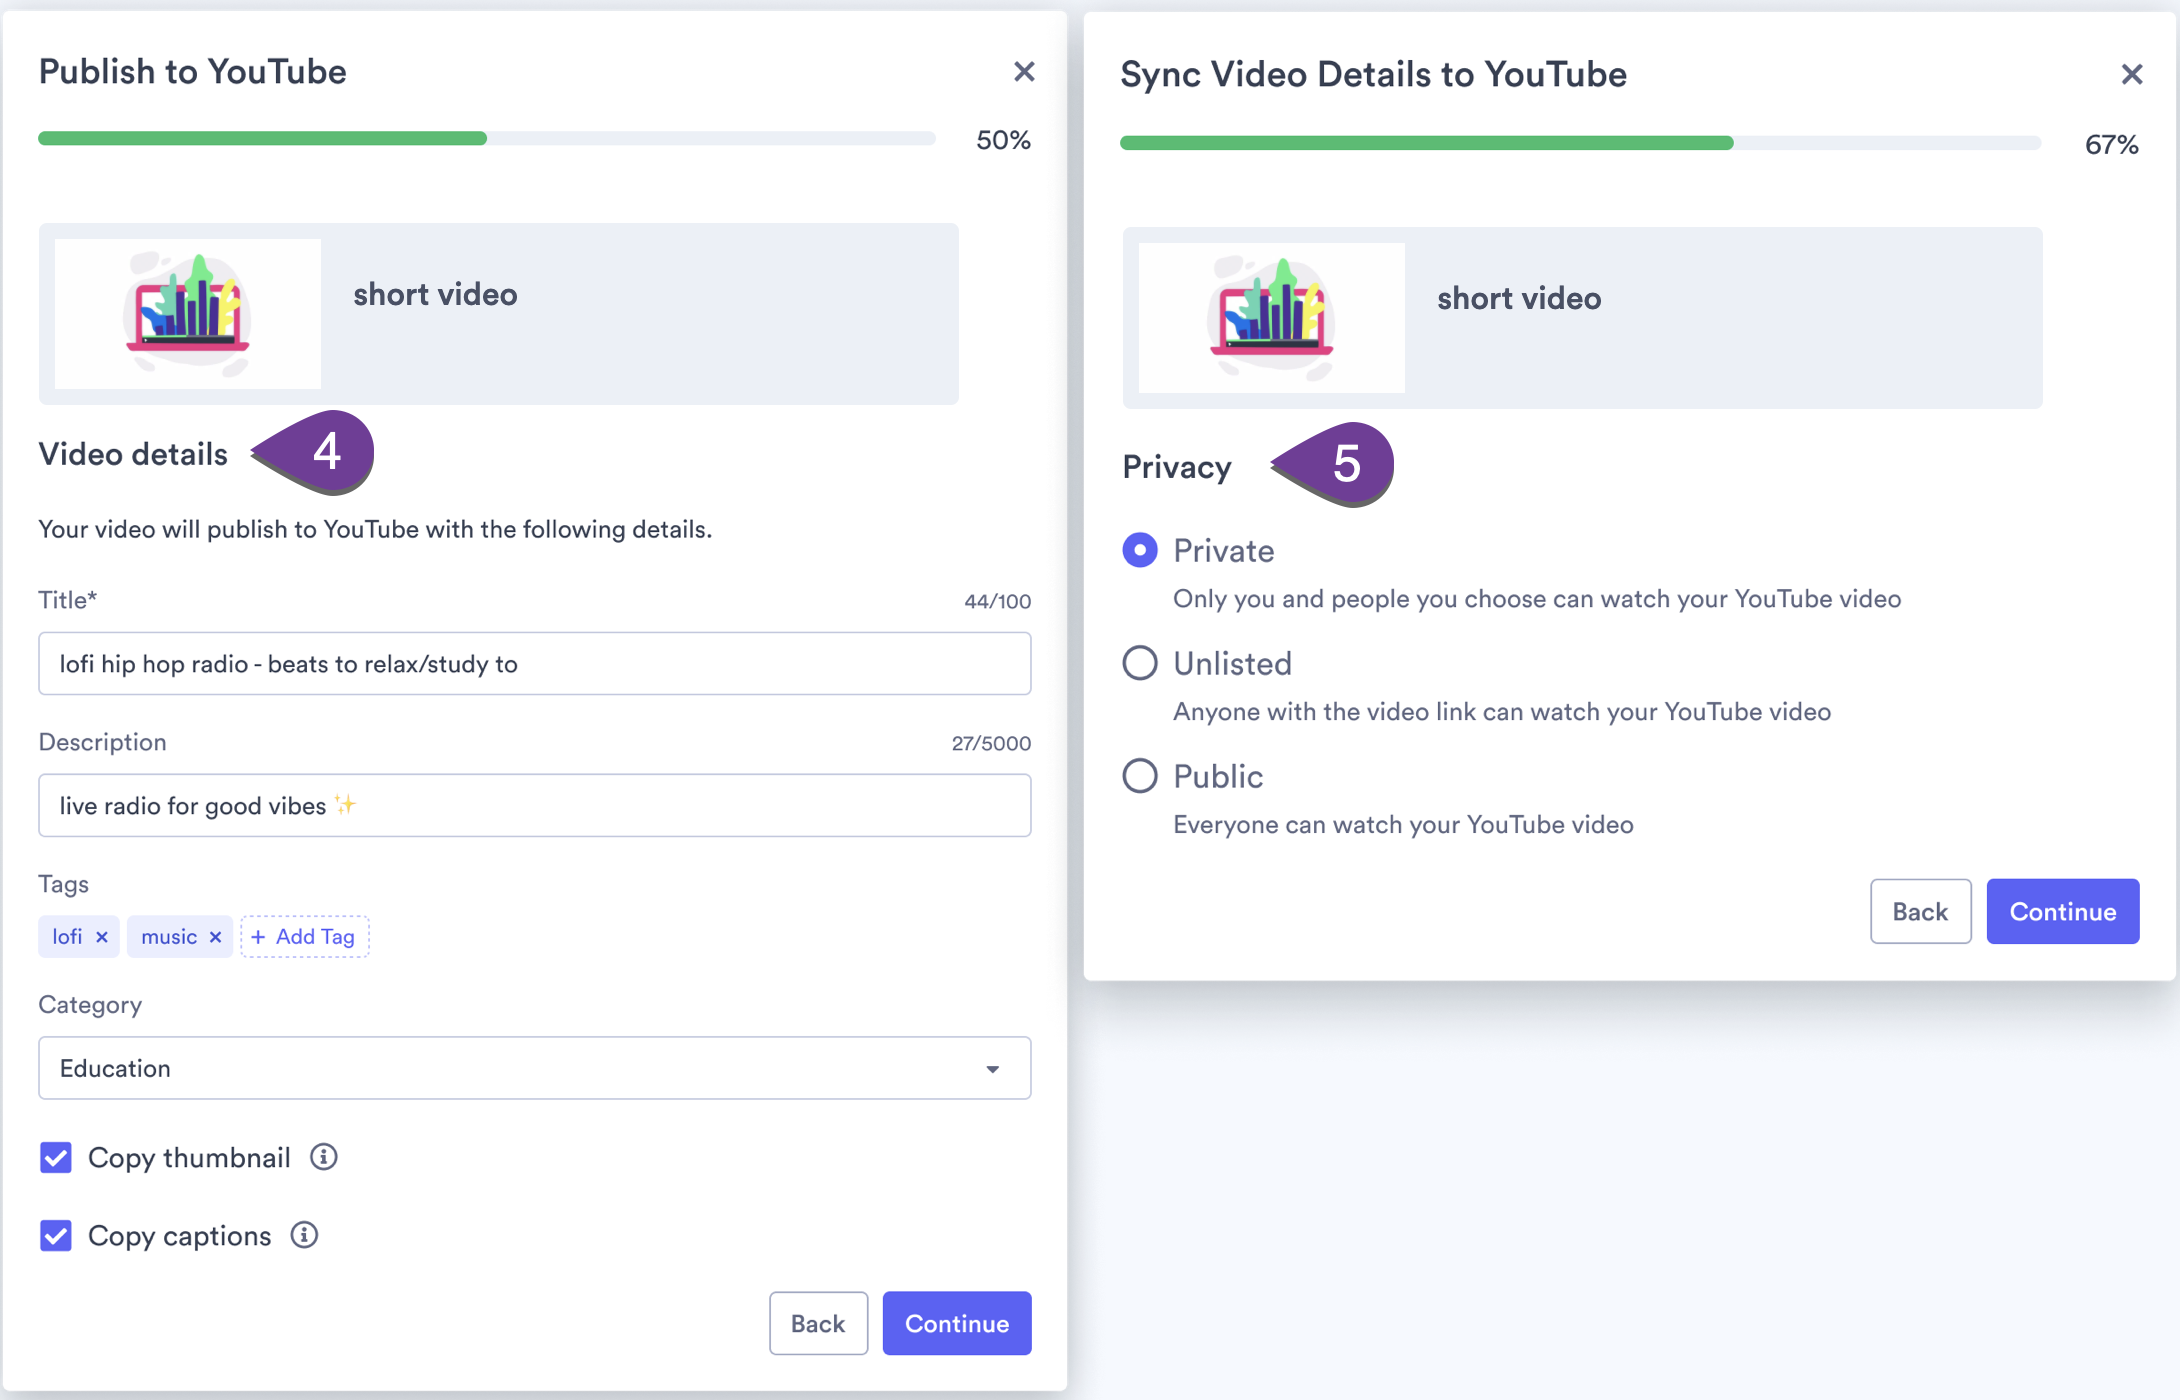Screen dimensions: 2180x1400
Task: Uncheck Copy captions
Action: [x=56, y=1235]
